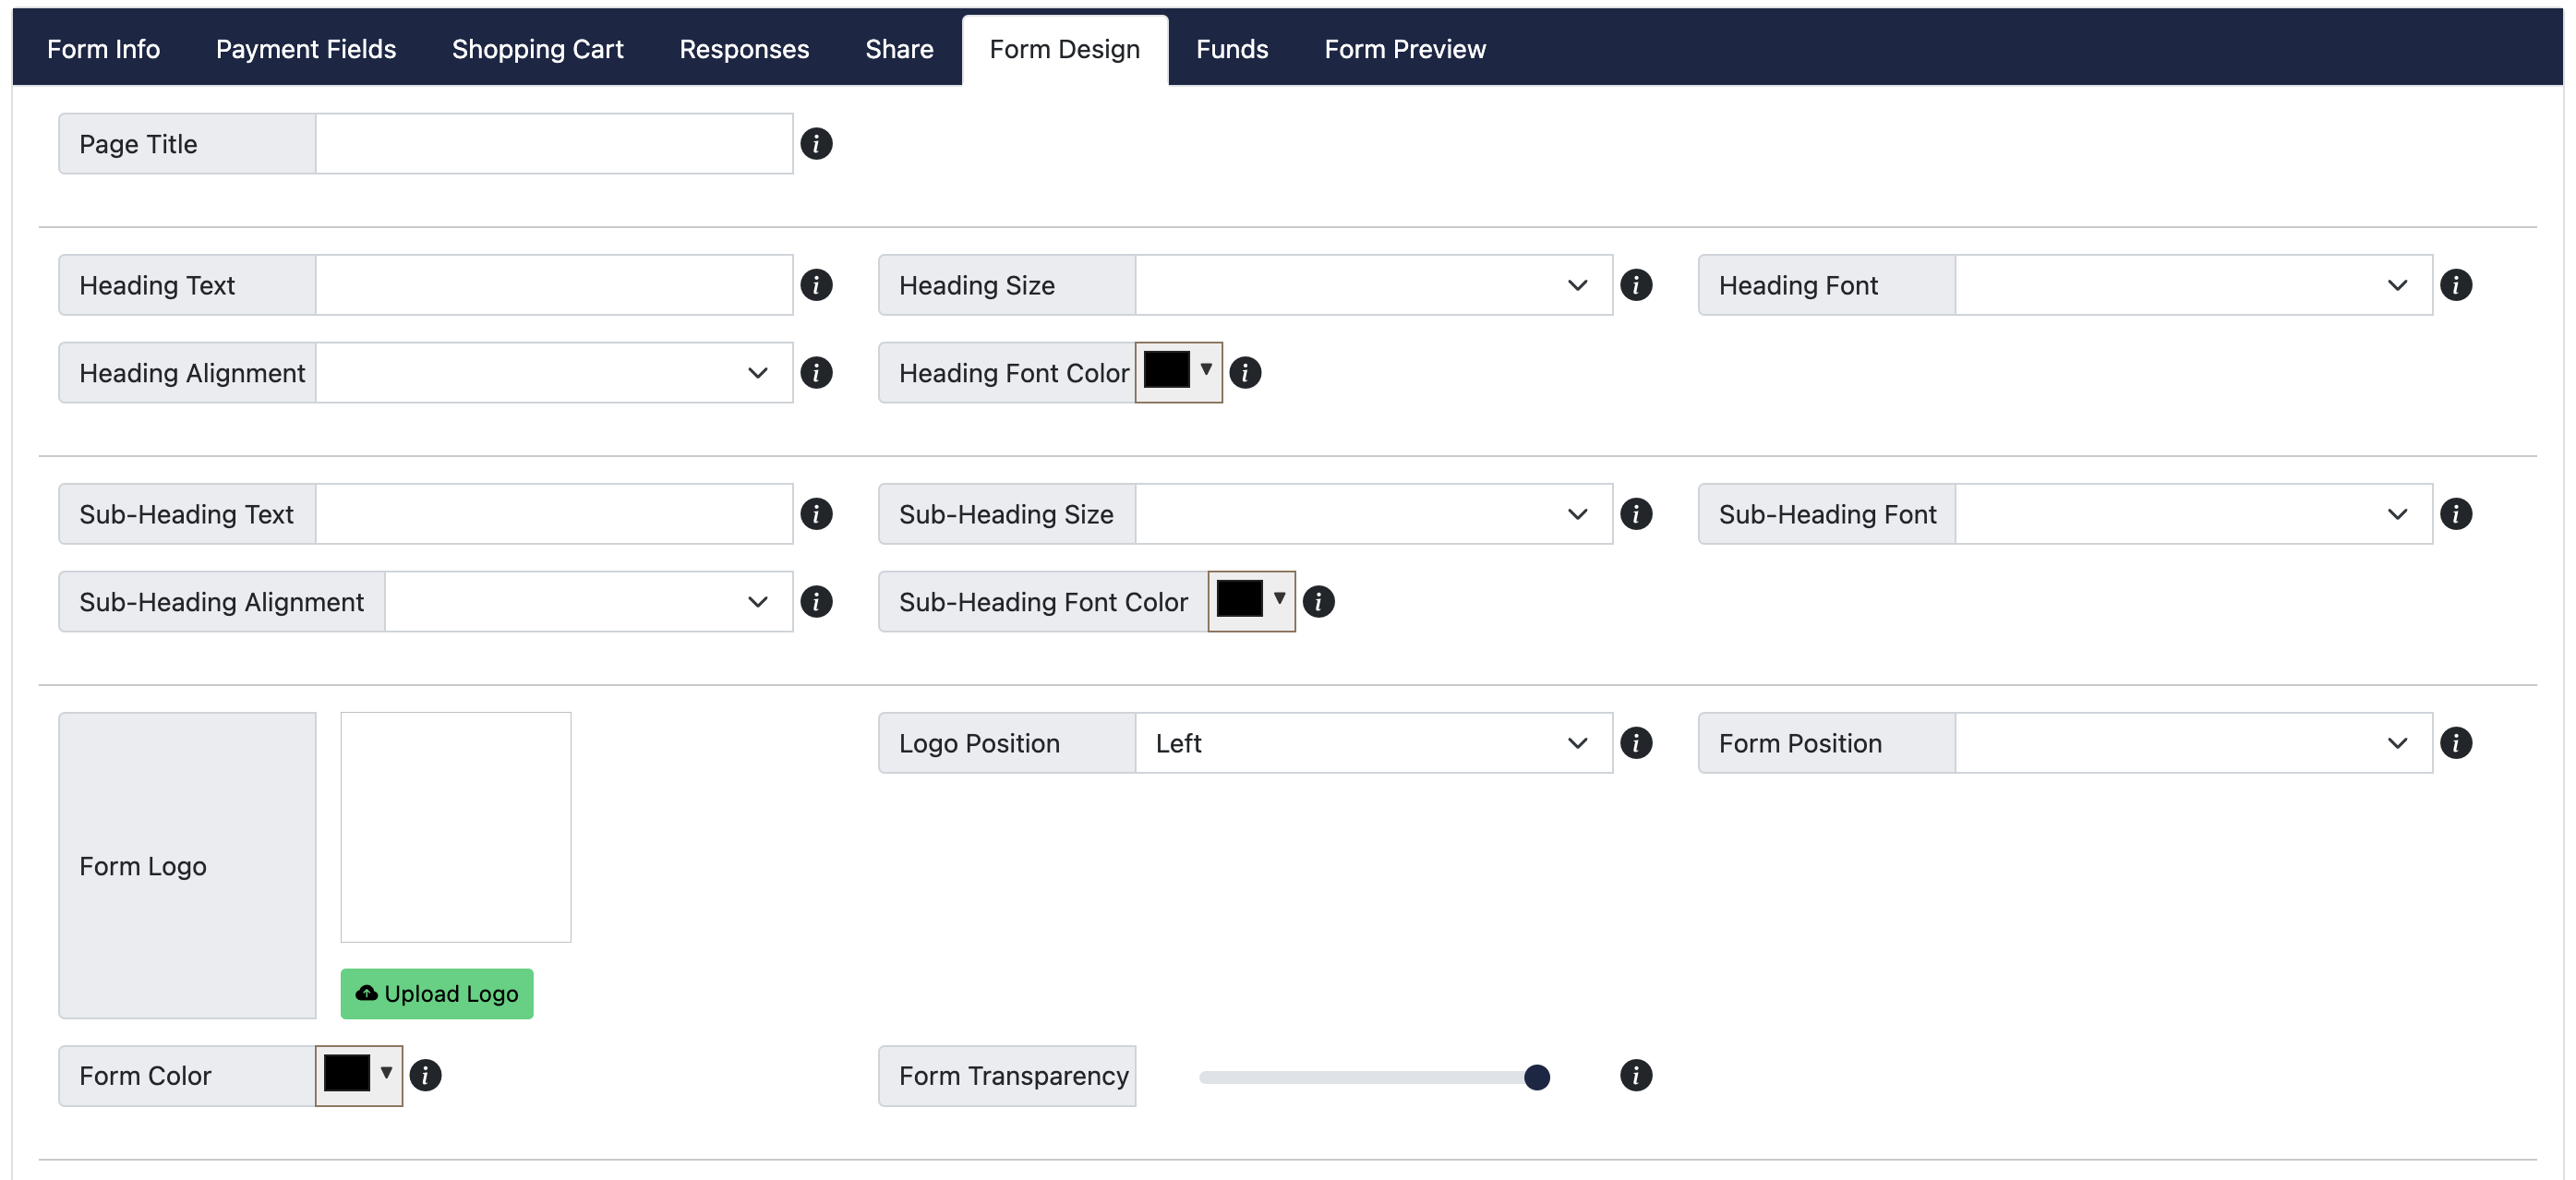Viewport: 2576px width, 1180px height.
Task: Expand the Heading Size dropdown
Action: [1576, 285]
